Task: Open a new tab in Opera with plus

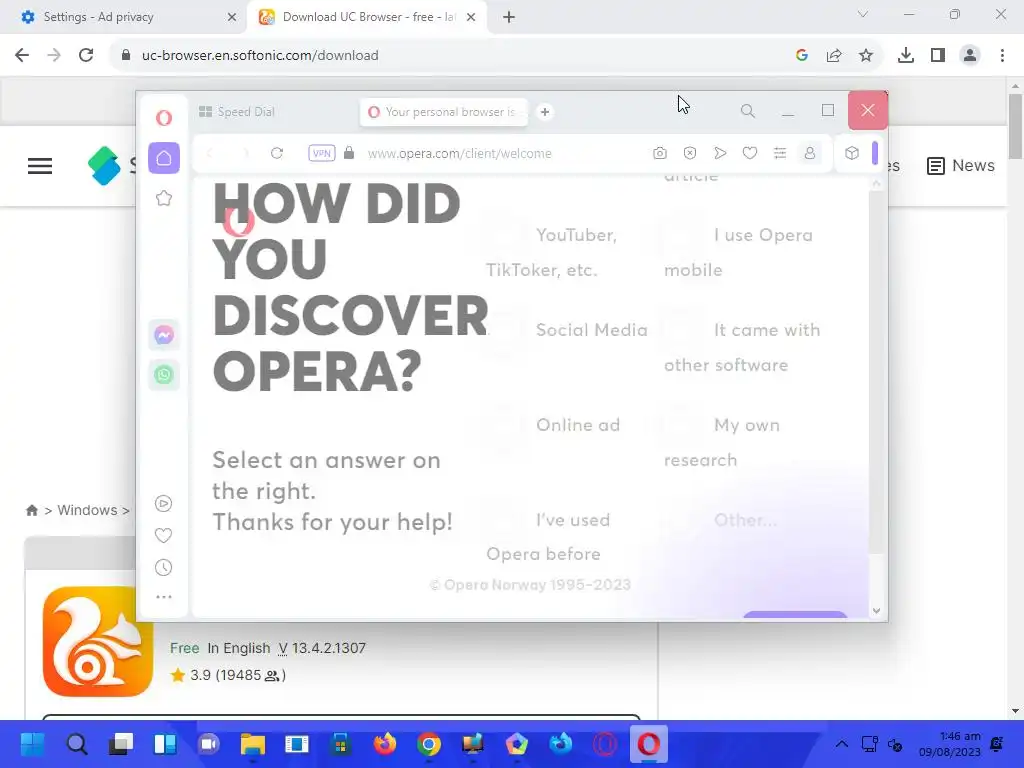Action: [x=545, y=112]
